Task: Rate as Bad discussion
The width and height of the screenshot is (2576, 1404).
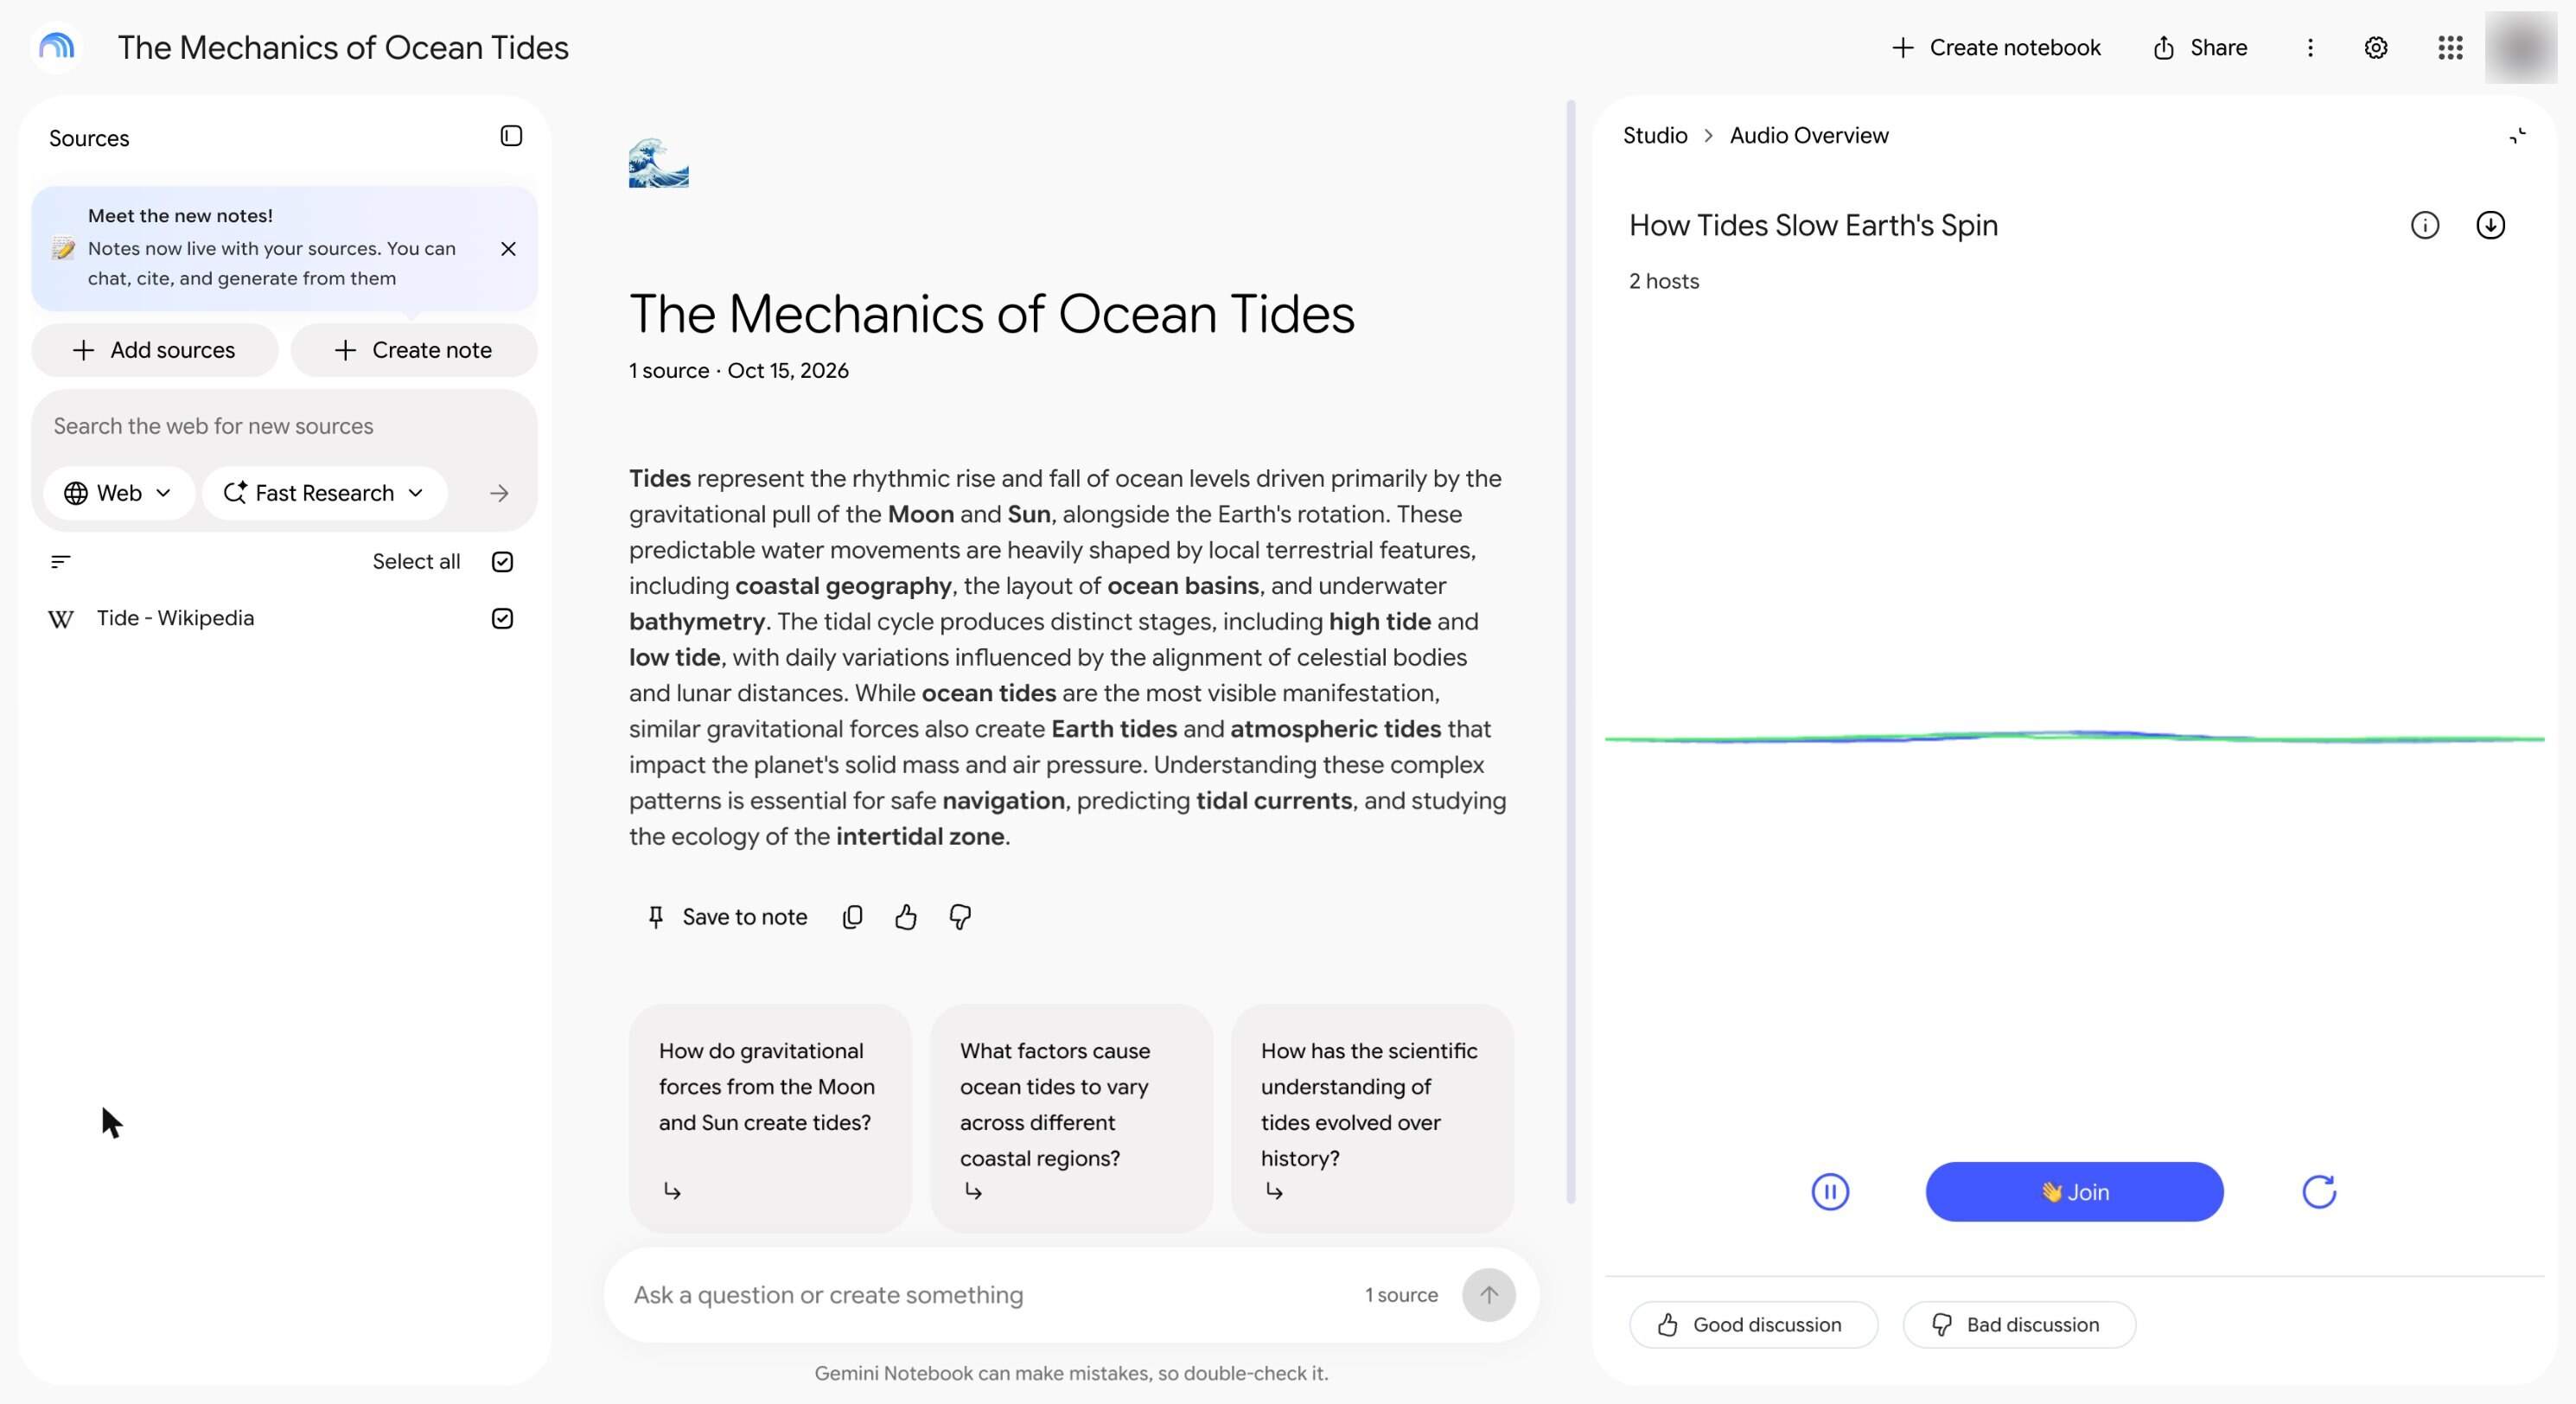Action: pyautogui.click(x=2019, y=1325)
